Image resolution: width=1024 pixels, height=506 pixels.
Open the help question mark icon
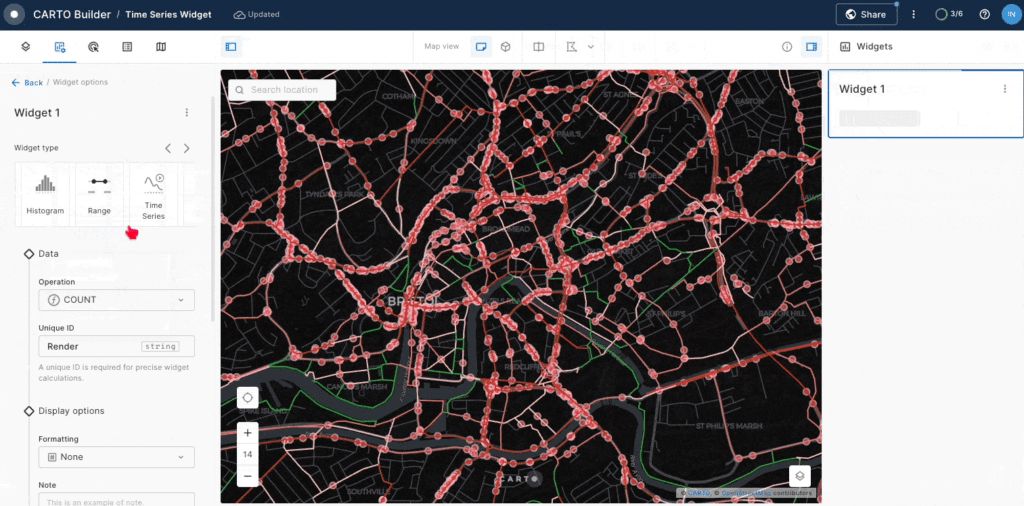pyautogui.click(x=985, y=14)
